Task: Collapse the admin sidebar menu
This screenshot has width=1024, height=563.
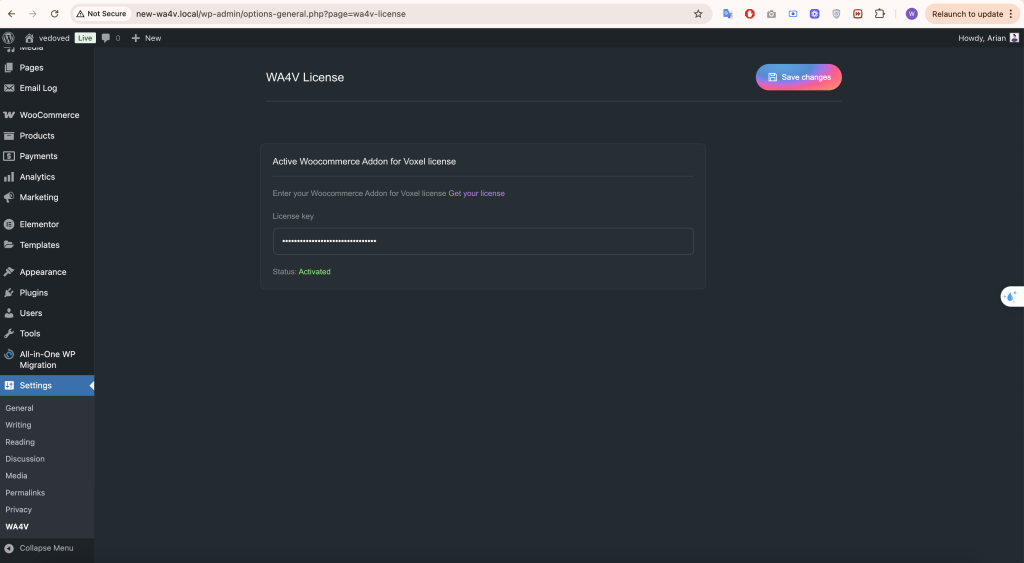Action: (x=38, y=548)
